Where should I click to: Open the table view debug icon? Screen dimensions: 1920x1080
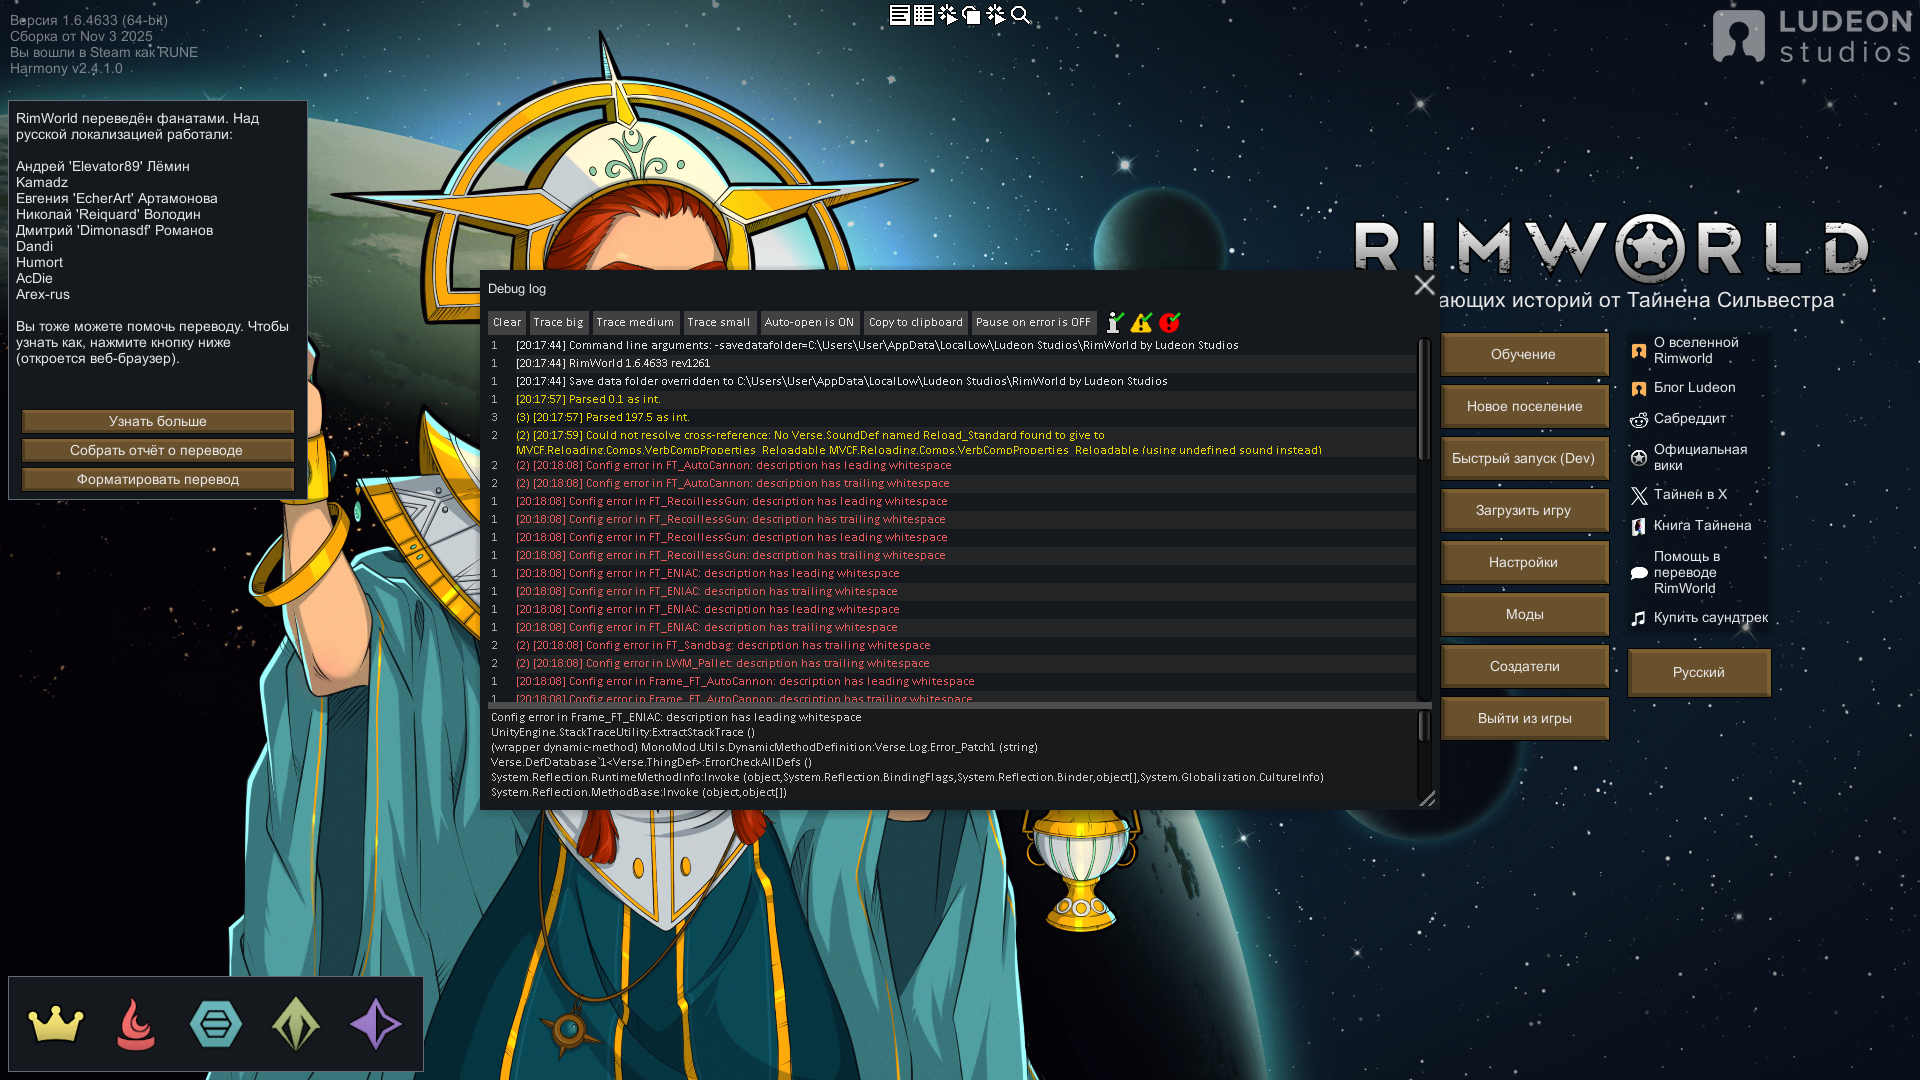point(924,15)
